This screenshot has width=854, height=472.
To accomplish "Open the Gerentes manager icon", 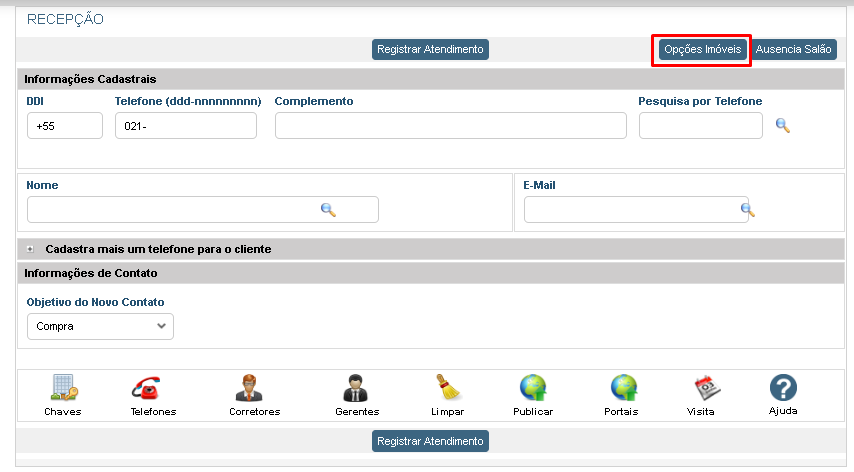I will coord(357,388).
